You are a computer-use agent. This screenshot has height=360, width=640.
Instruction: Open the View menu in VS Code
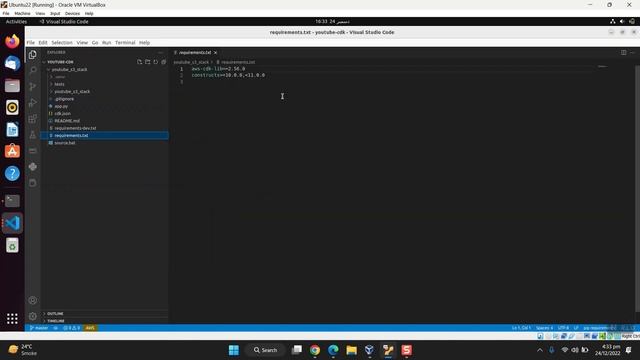pyautogui.click(x=82, y=42)
